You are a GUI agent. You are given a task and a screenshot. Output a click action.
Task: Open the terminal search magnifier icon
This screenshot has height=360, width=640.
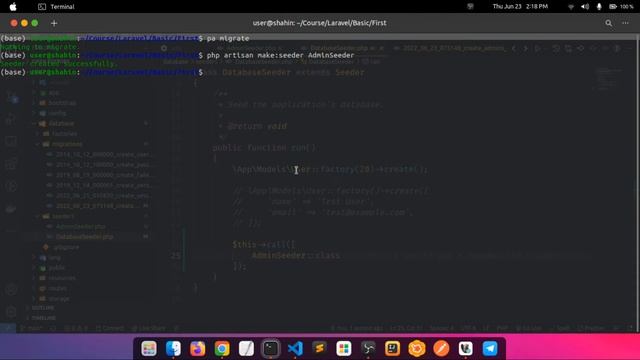[609, 23]
